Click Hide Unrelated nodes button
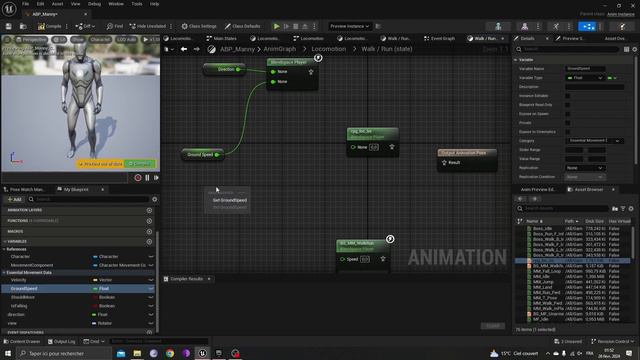640x360 pixels. (147, 26)
